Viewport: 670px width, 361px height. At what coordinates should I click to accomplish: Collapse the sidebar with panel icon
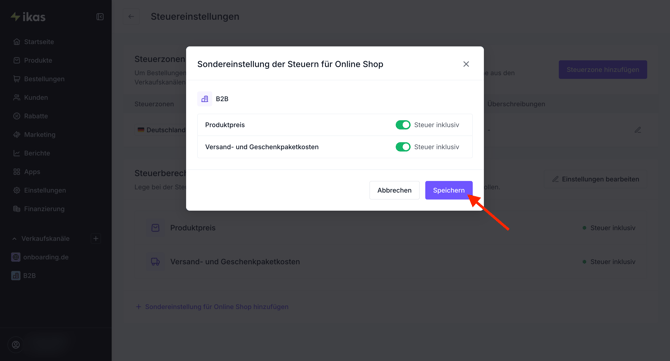100,17
